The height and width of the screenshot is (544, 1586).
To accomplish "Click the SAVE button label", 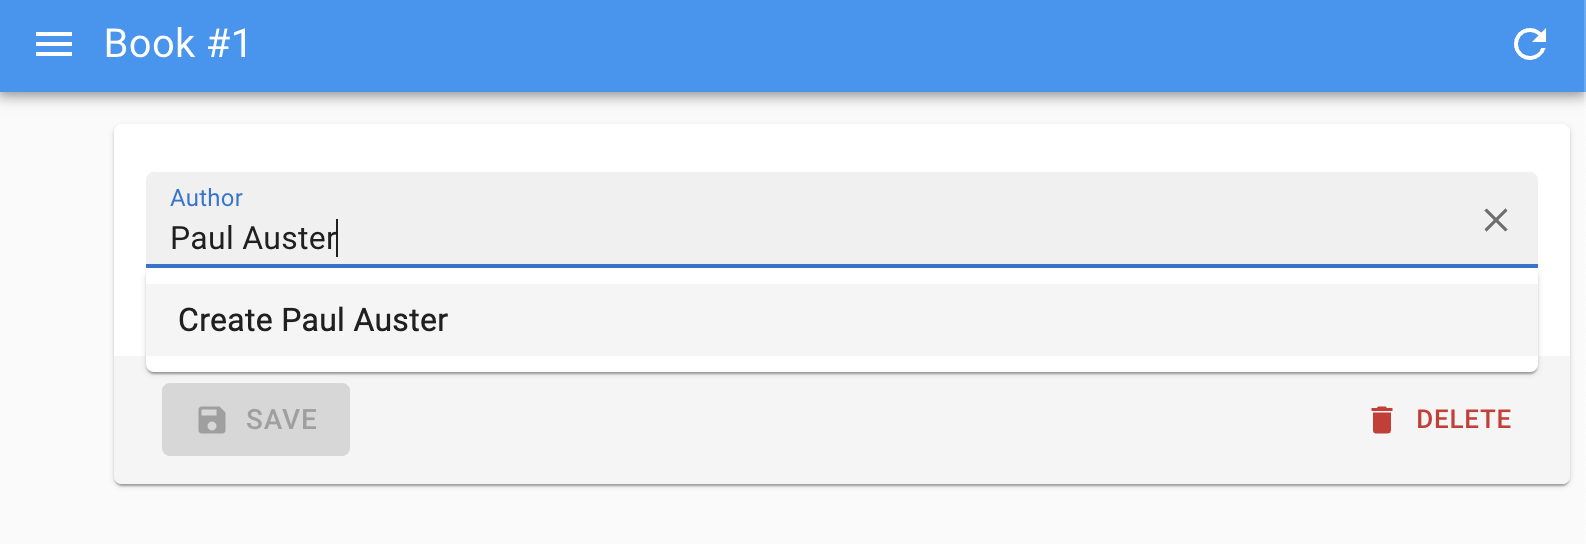I will pyautogui.click(x=281, y=420).
